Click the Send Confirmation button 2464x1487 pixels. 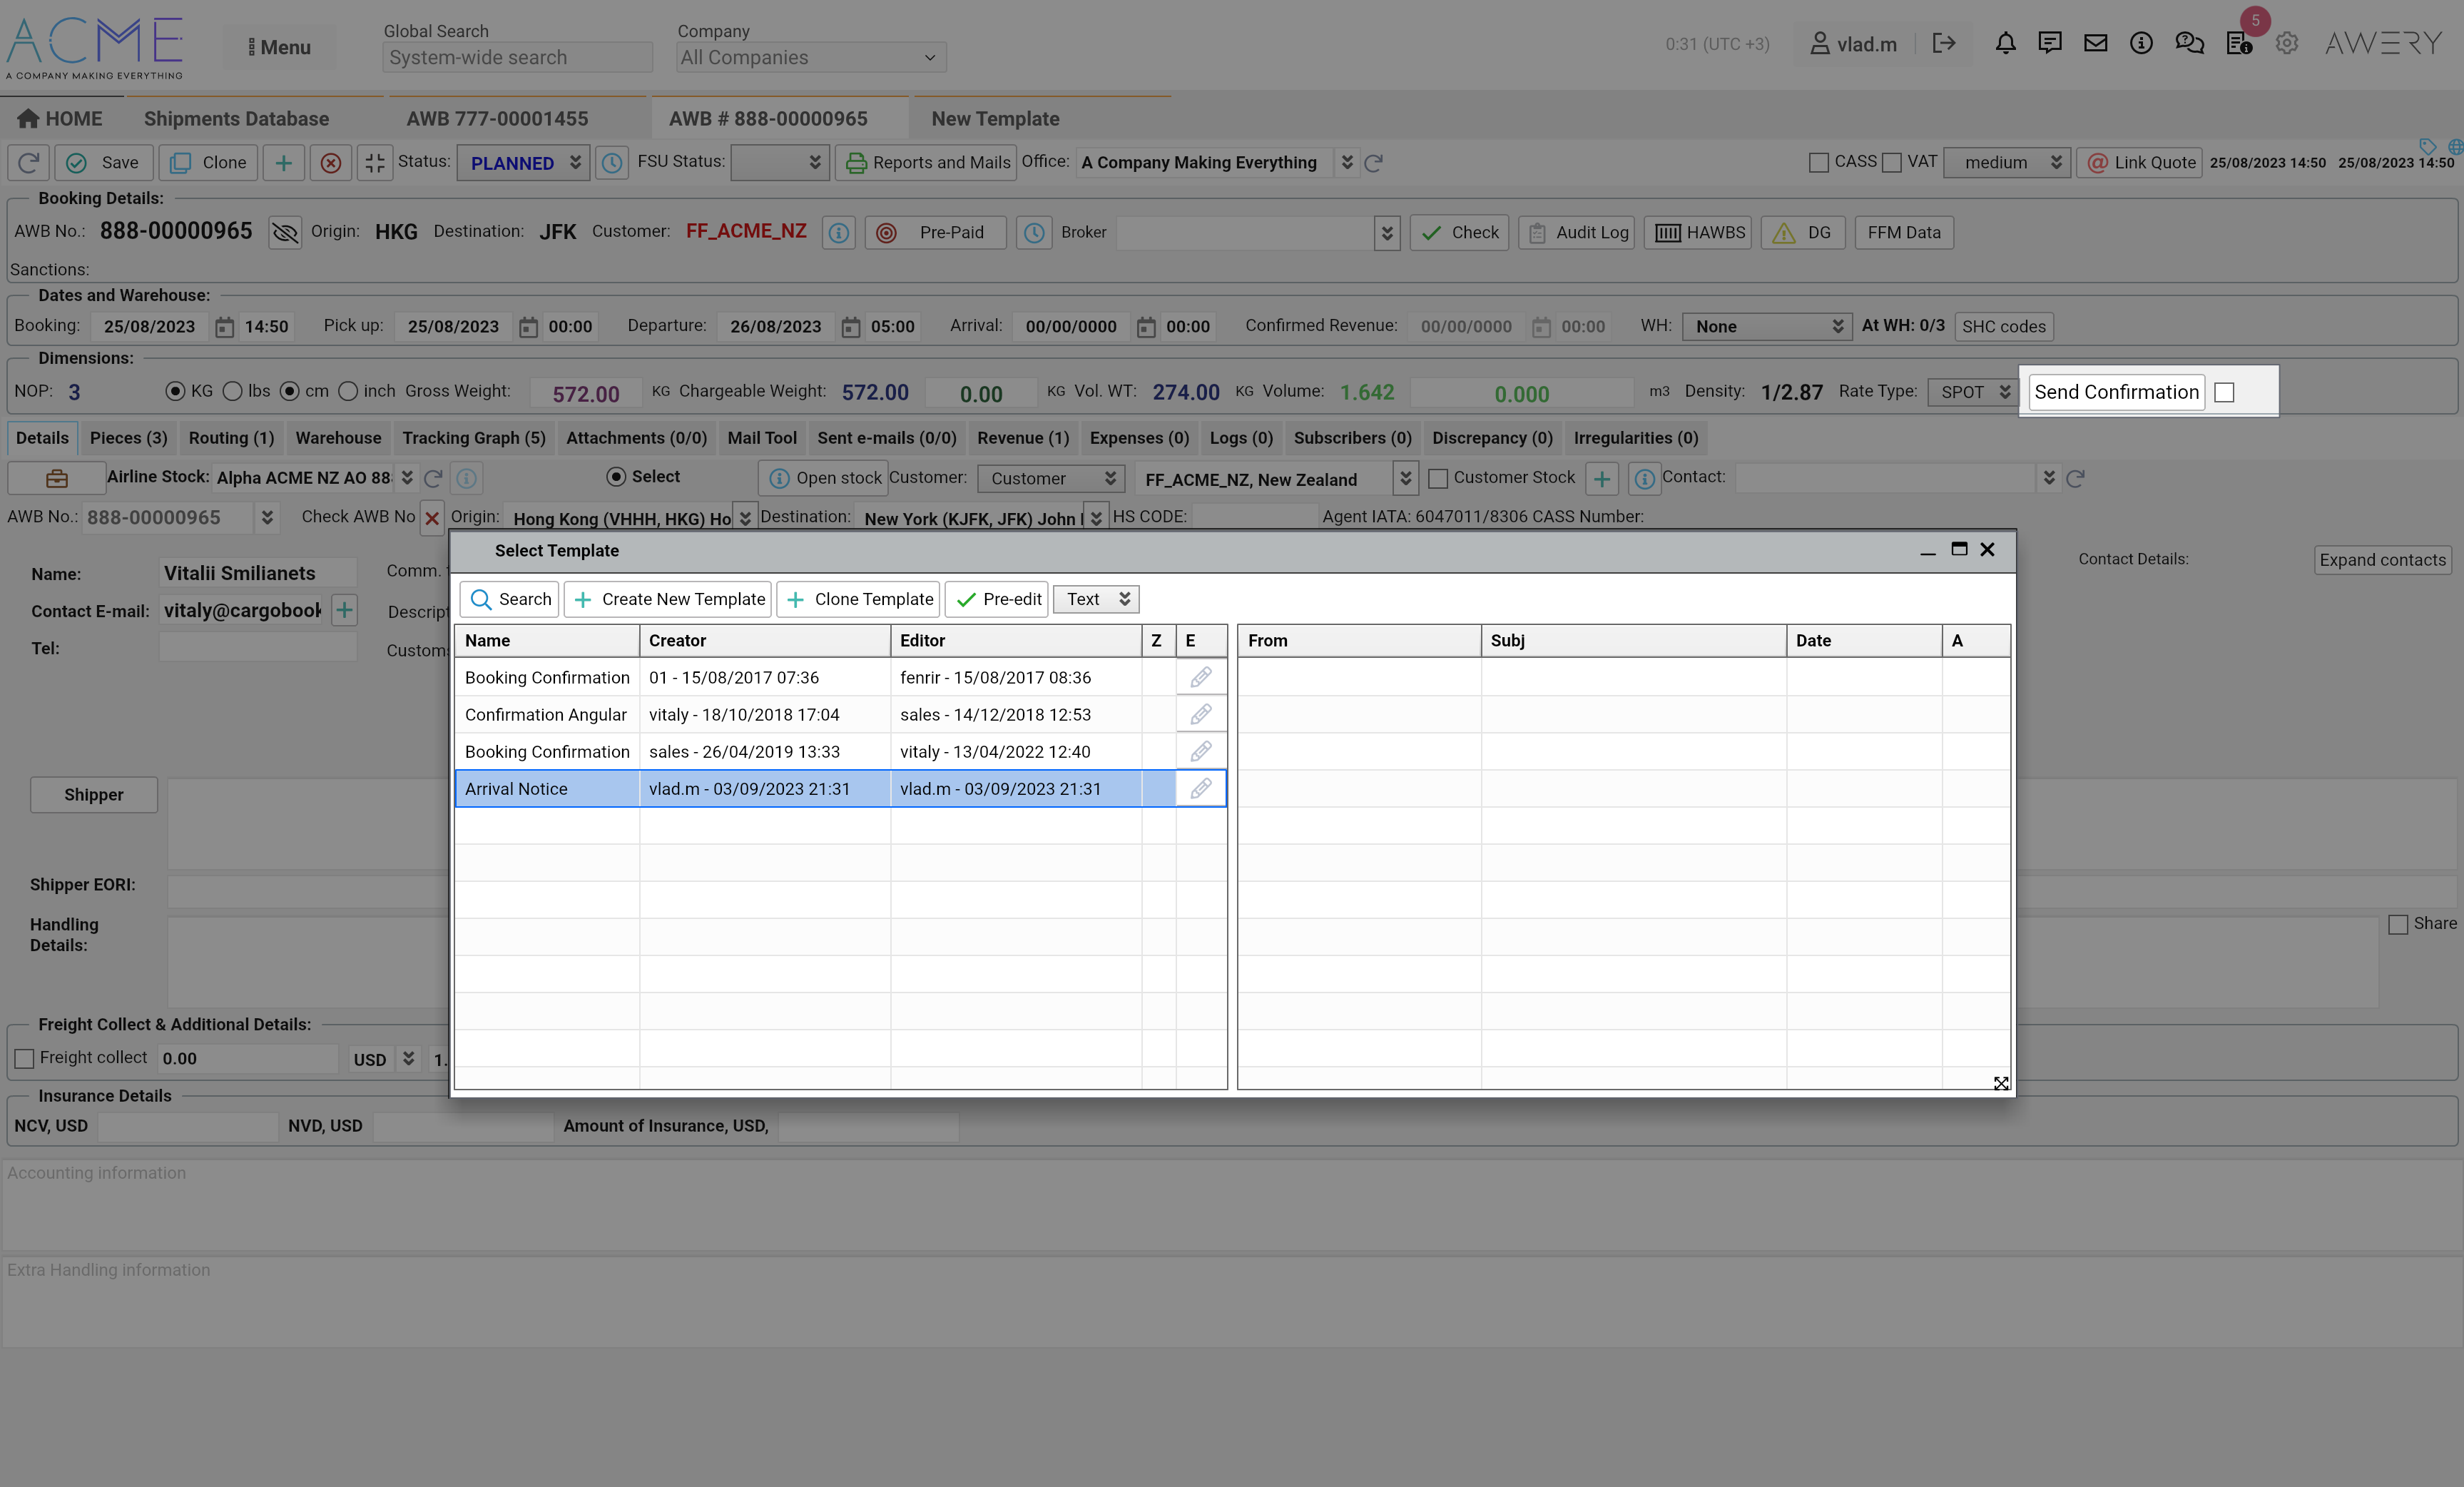(2116, 392)
